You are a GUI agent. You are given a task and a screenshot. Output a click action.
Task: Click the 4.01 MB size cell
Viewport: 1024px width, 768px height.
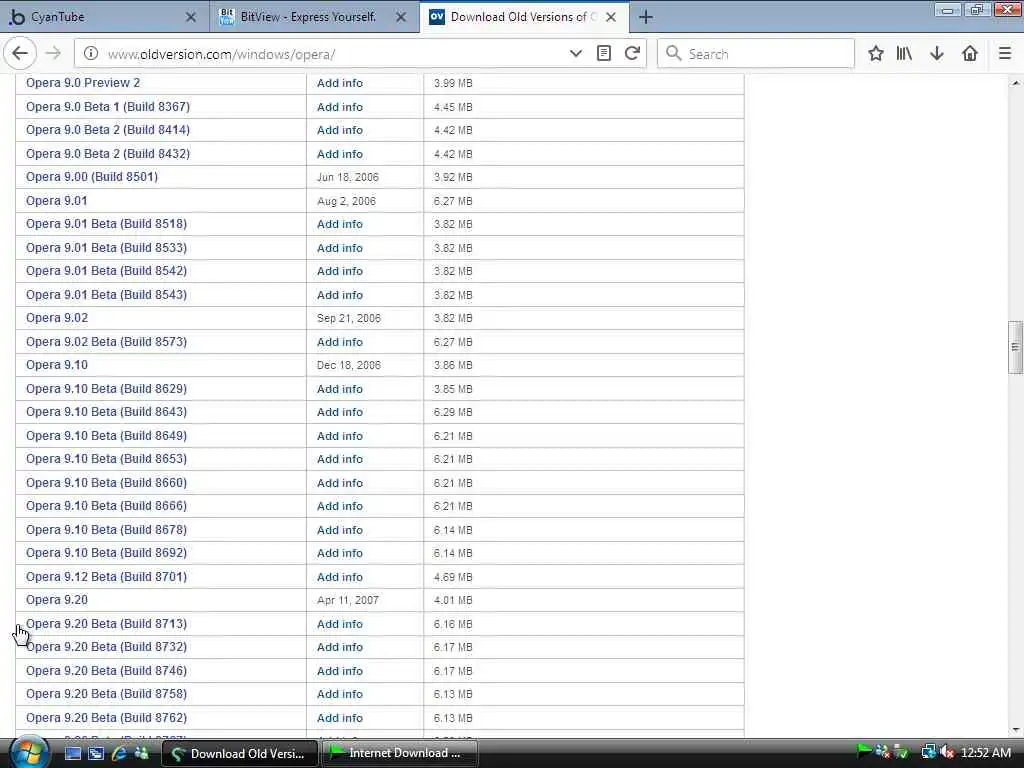click(453, 600)
